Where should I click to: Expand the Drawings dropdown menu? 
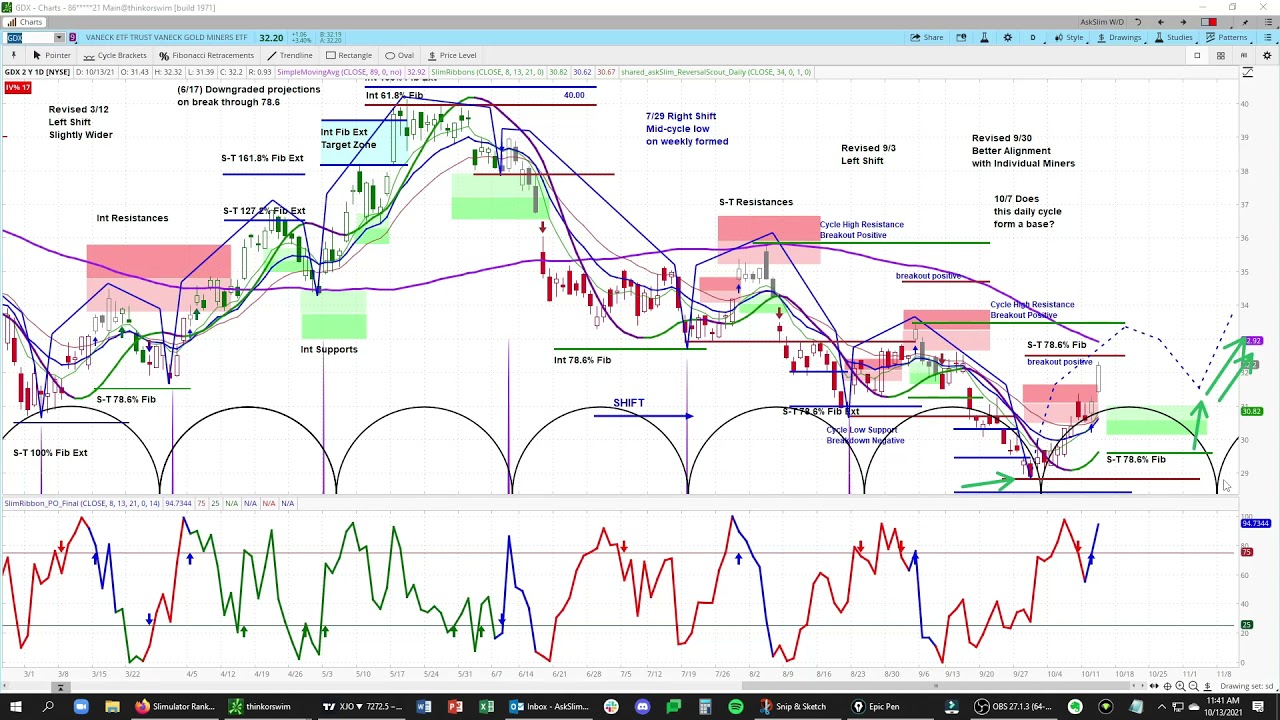pyautogui.click(x=1120, y=38)
